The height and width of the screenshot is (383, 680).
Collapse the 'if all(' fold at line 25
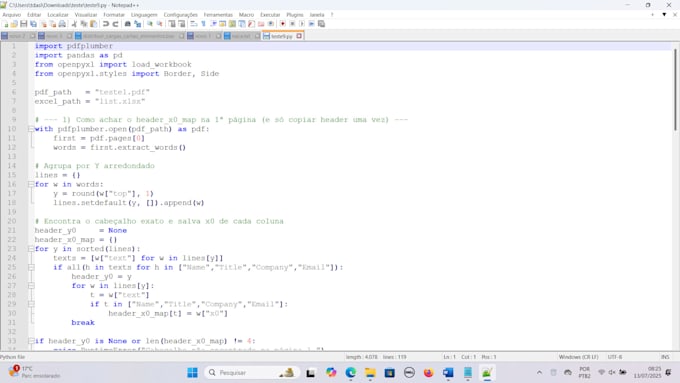tap(31, 267)
